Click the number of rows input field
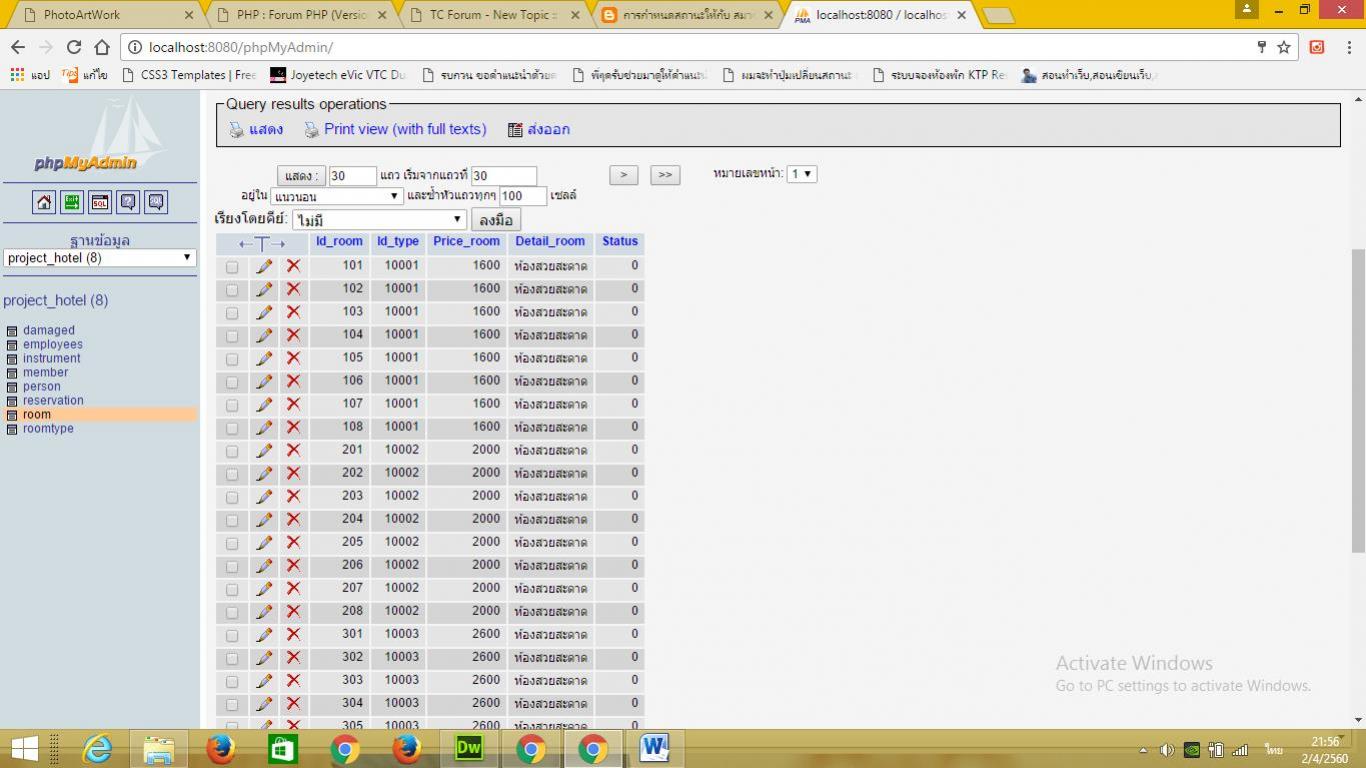1366x768 pixels. pos(352,176)
